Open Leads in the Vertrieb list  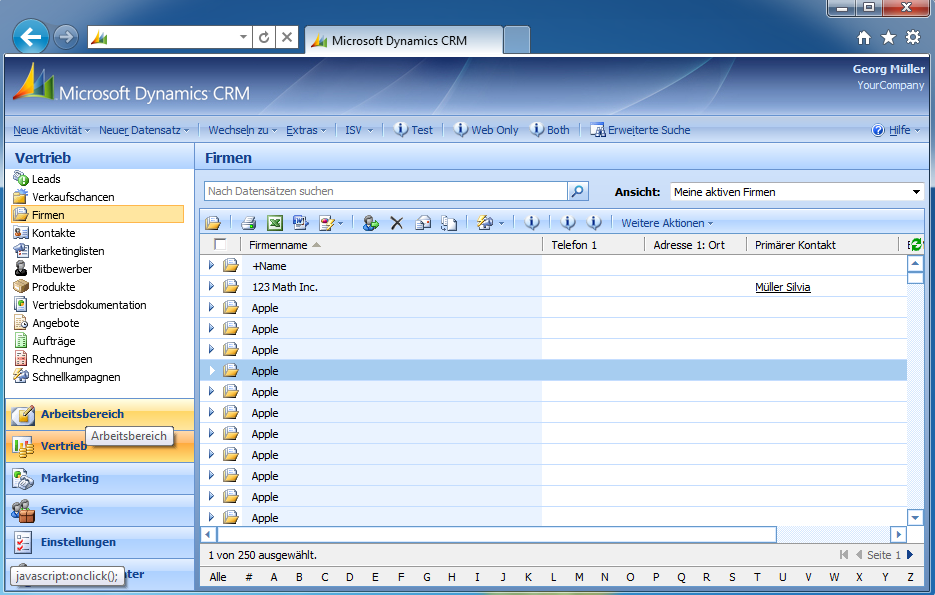pos(46,179)
